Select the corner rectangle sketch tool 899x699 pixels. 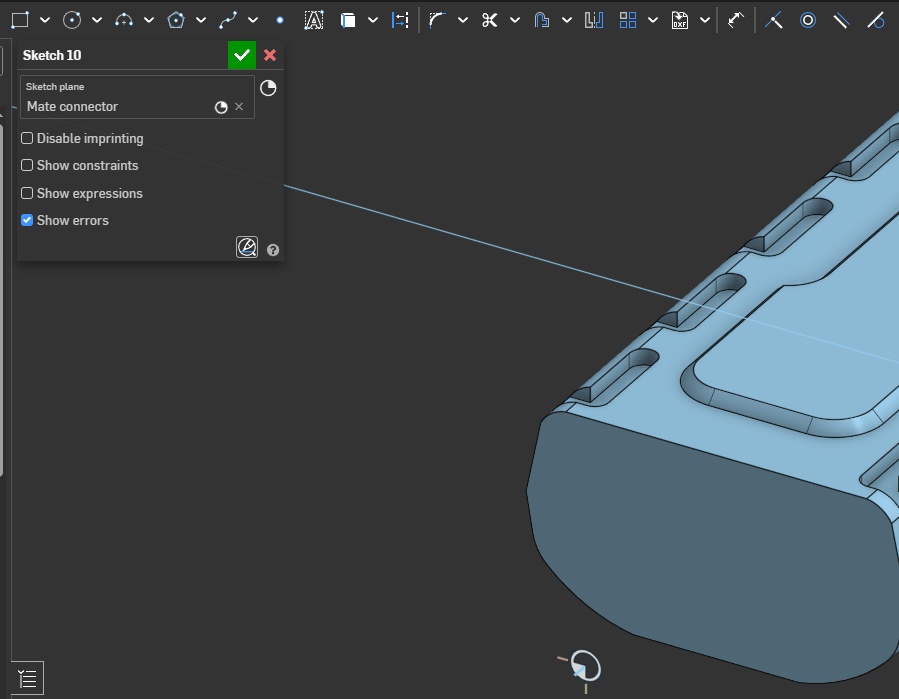[21, 20]
